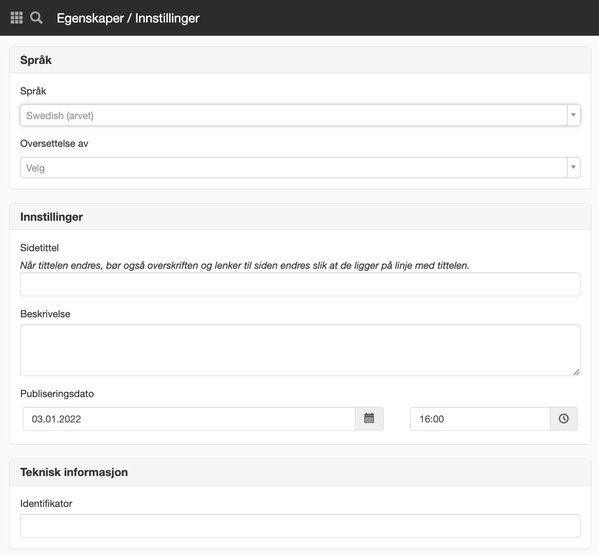This screenshot has width=599, height=556.
Task: Click the Oversettelse av label
Action: click(54, 143)
